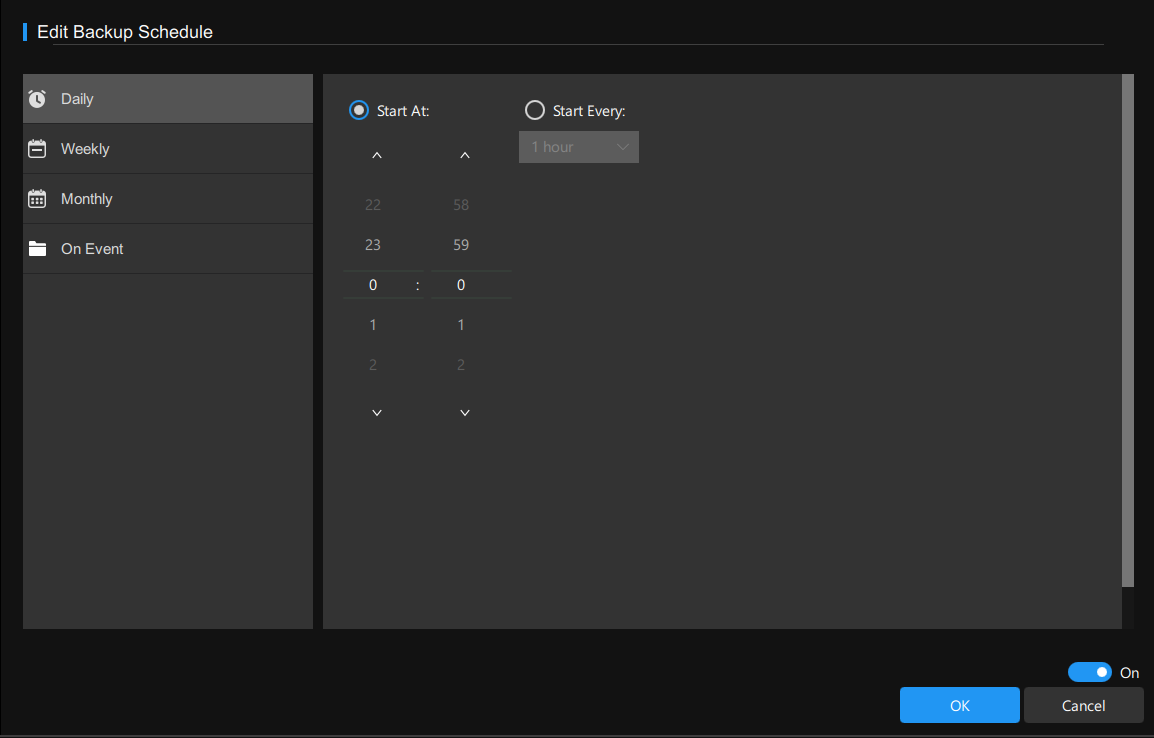Pick 1 in the minute column
The image size is (1154, 738).
tap(461, 324)
